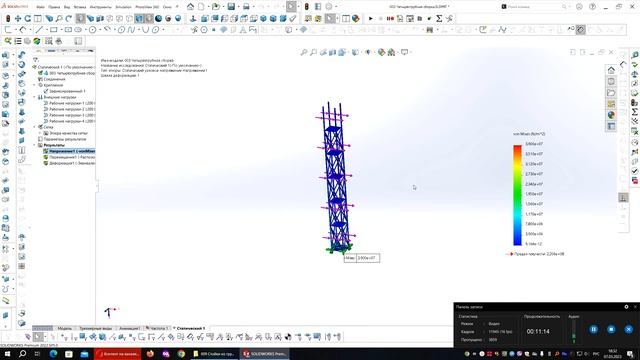Image resolution: width=640 pixels, height=360 pixels.
Task: Click the Home icon in the title toolbar
Action: click(x=190, y=7)
